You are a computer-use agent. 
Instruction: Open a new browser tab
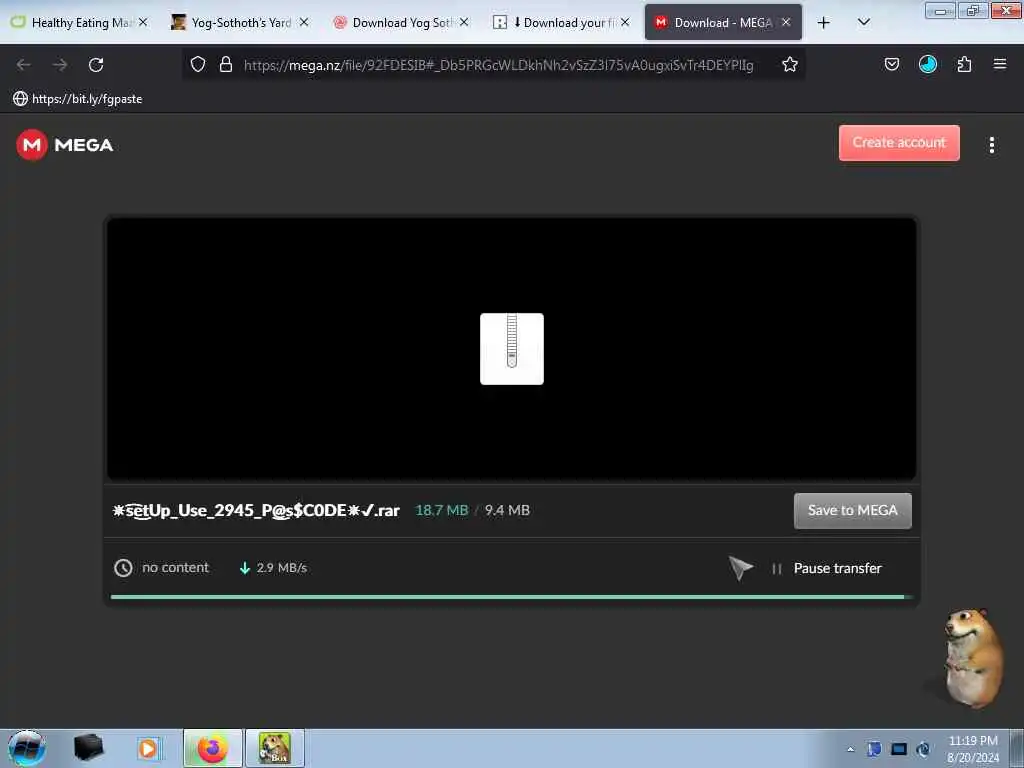click(x=824, y=23)
